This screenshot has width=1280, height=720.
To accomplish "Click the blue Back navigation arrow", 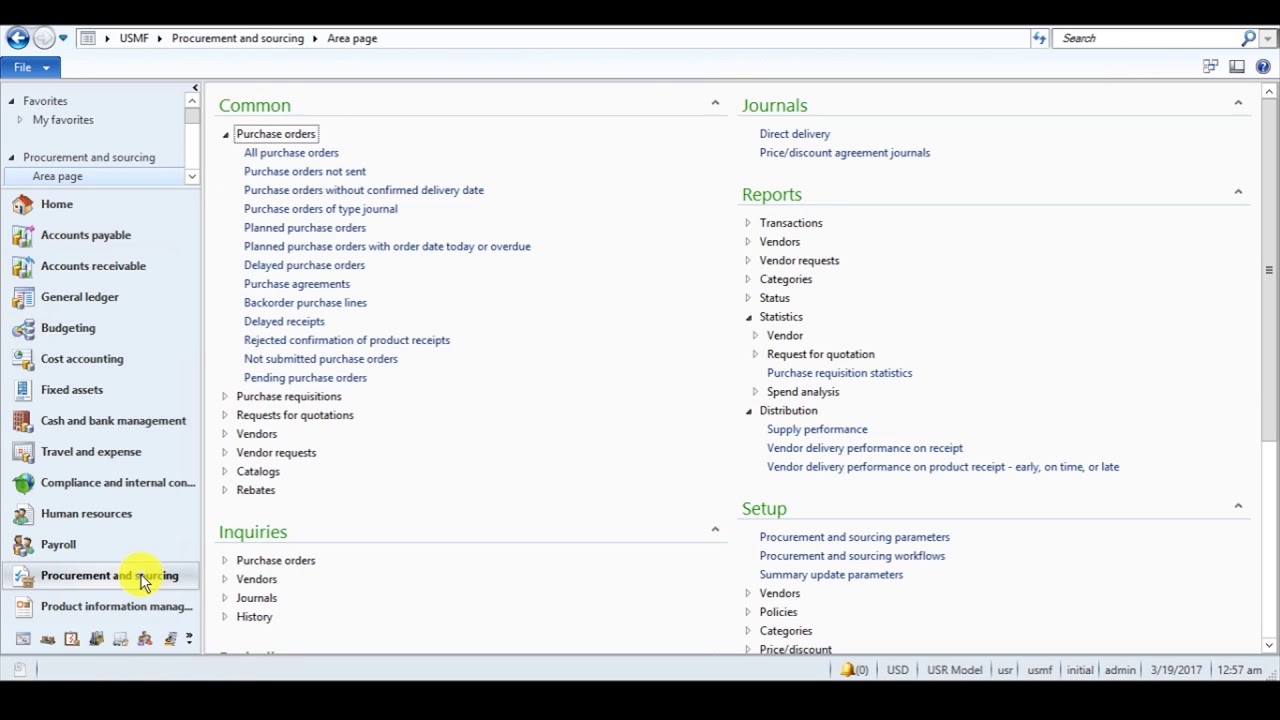I will [x=17, y=38].
